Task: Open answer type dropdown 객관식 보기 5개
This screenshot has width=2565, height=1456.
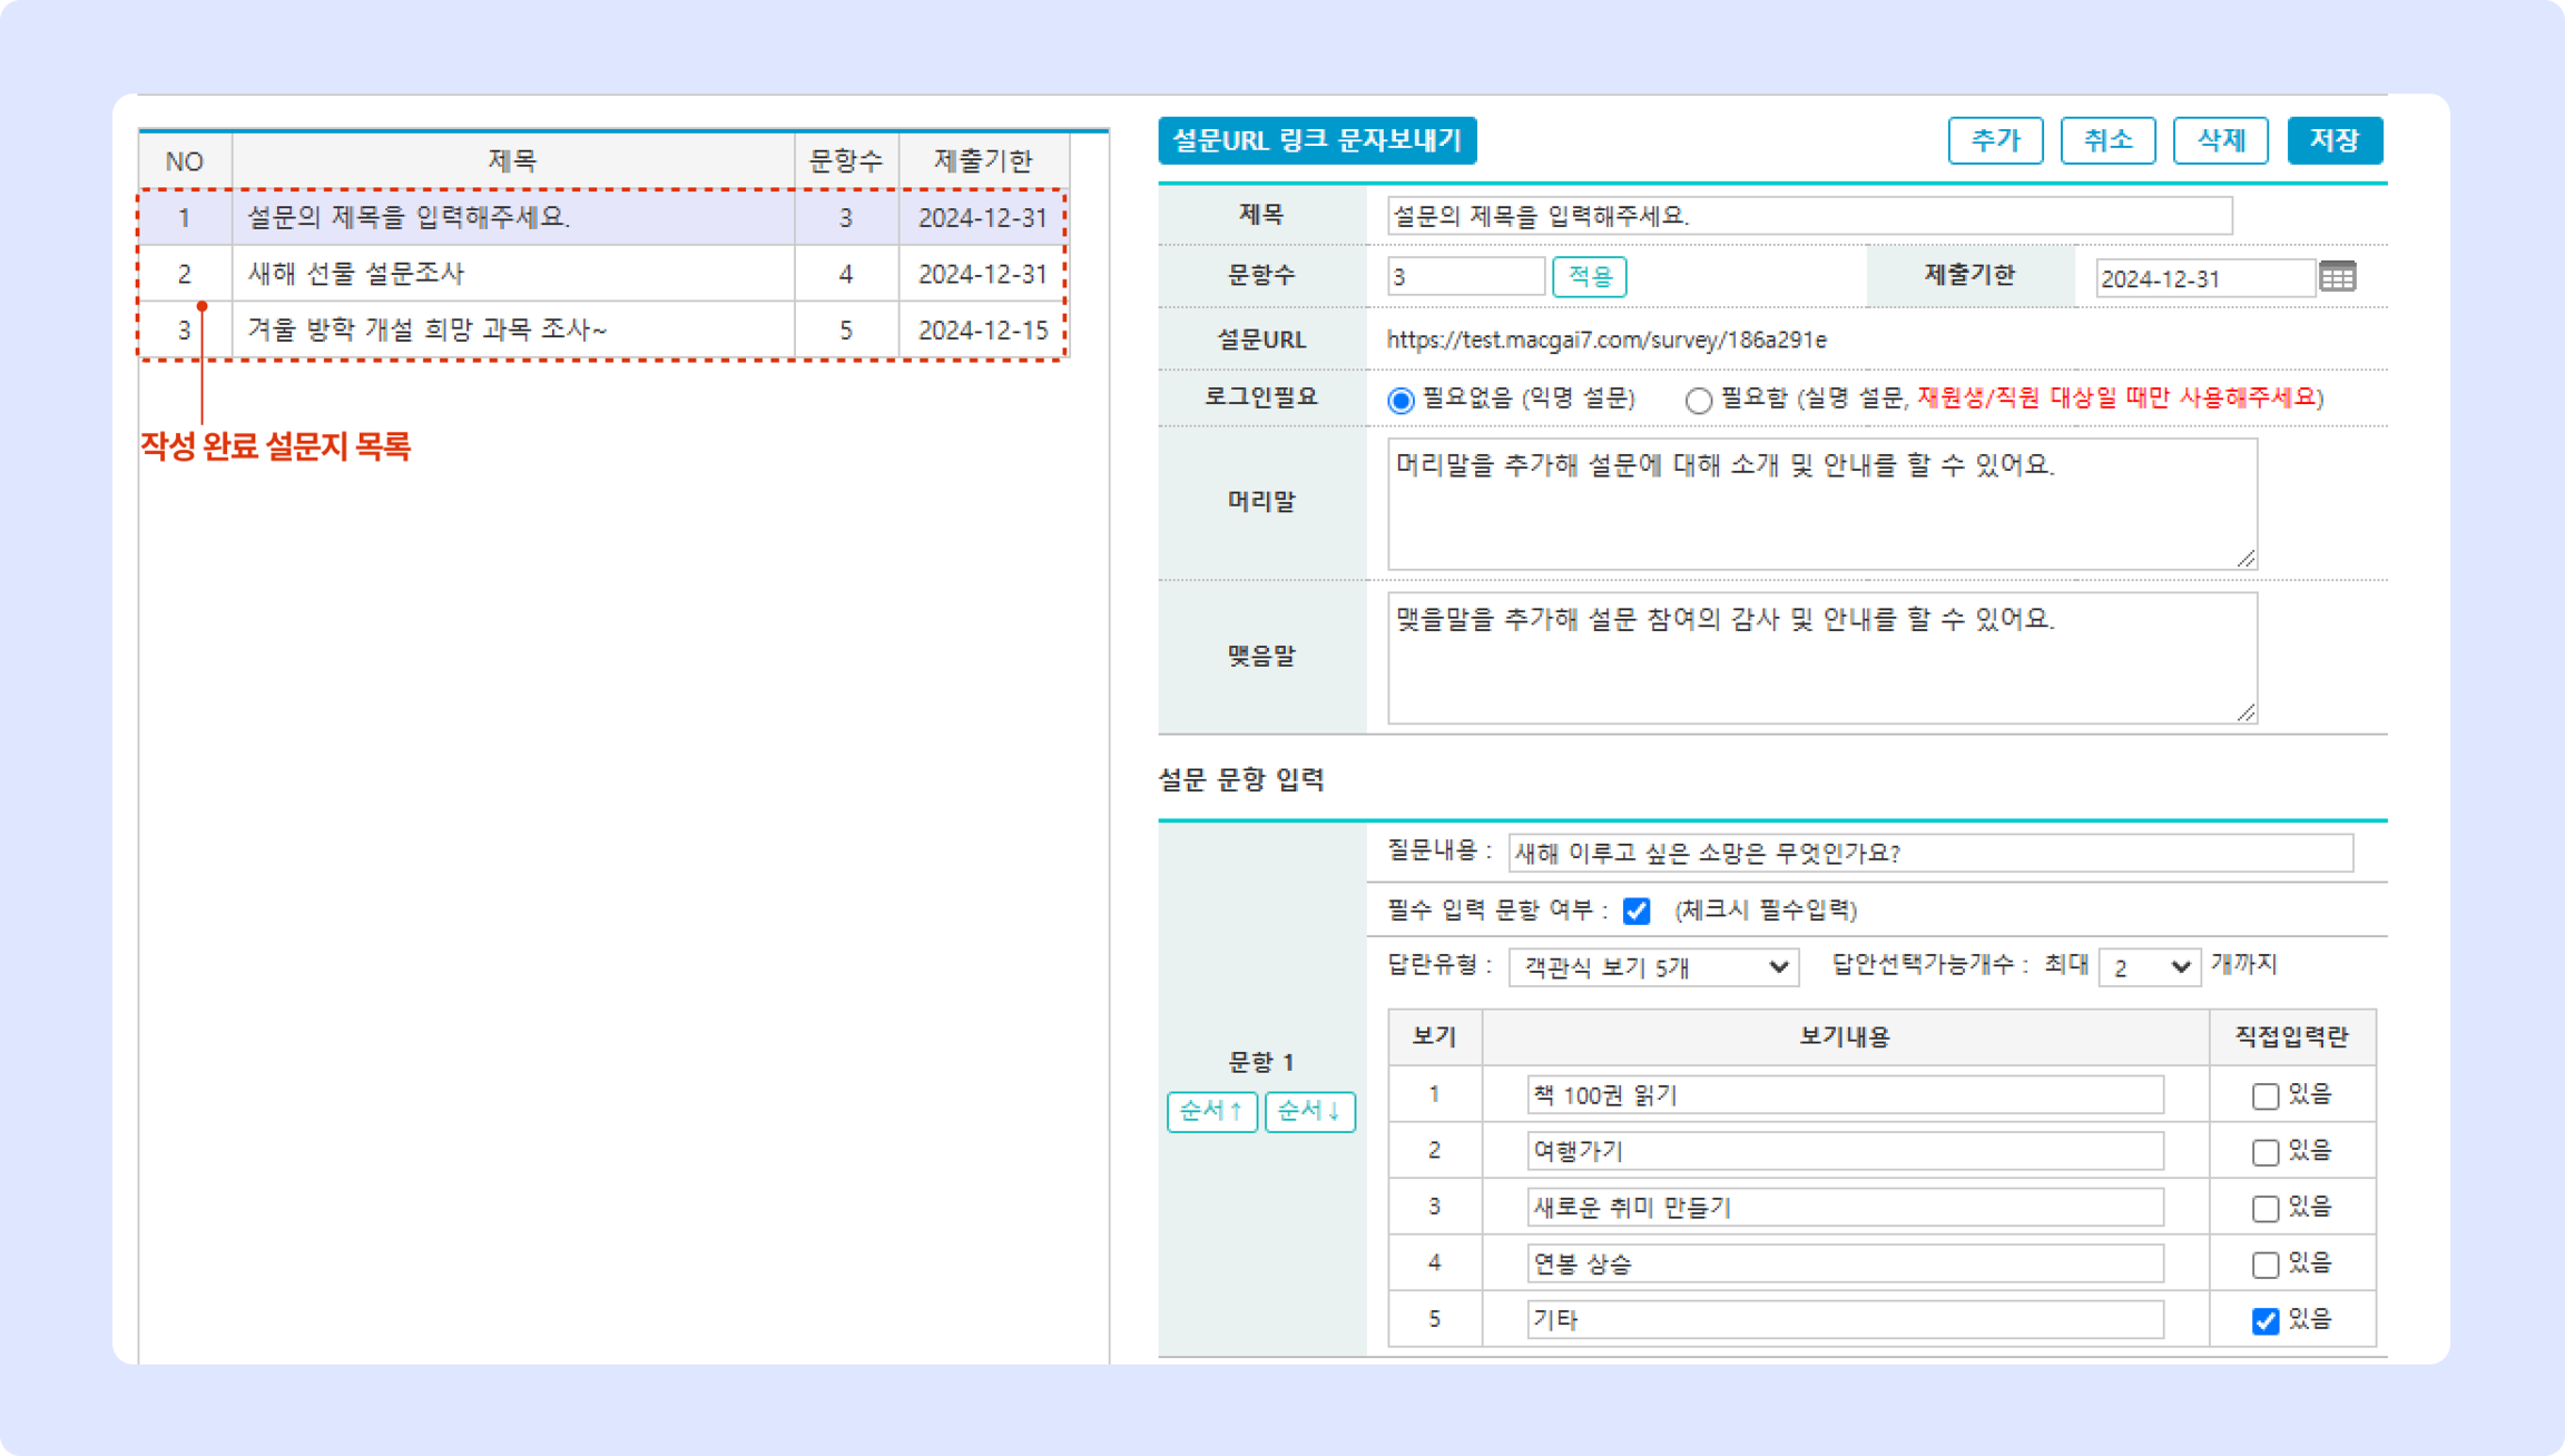Action: point(1653,967)
